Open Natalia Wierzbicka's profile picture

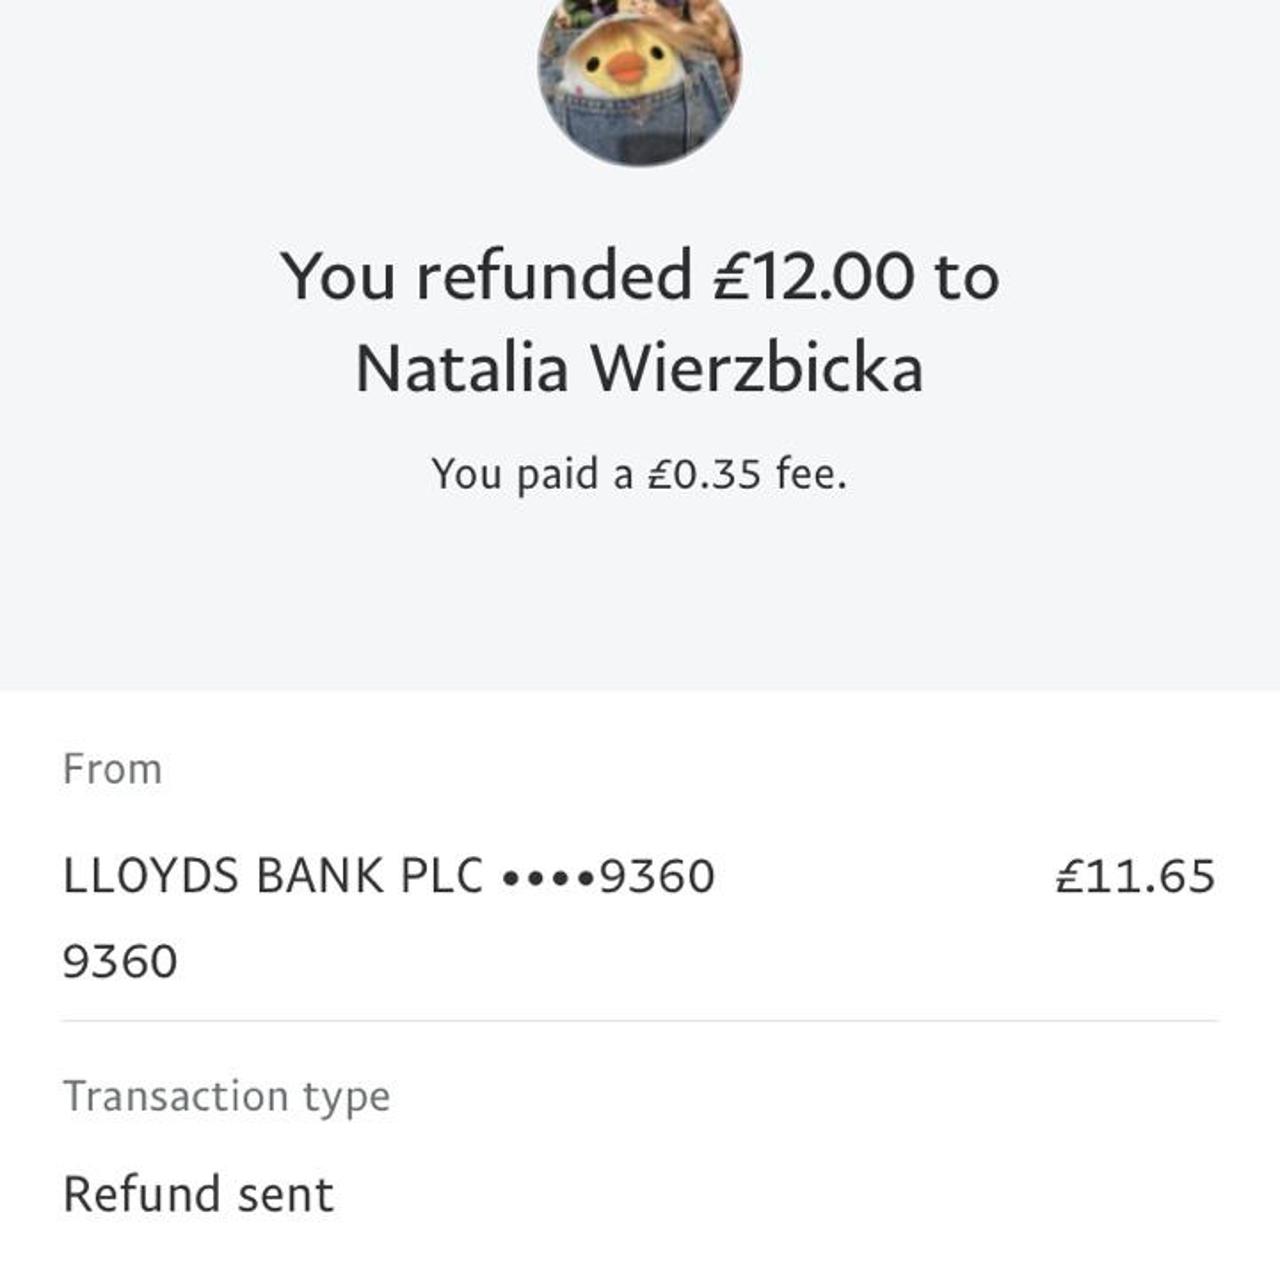click(640, 80)
